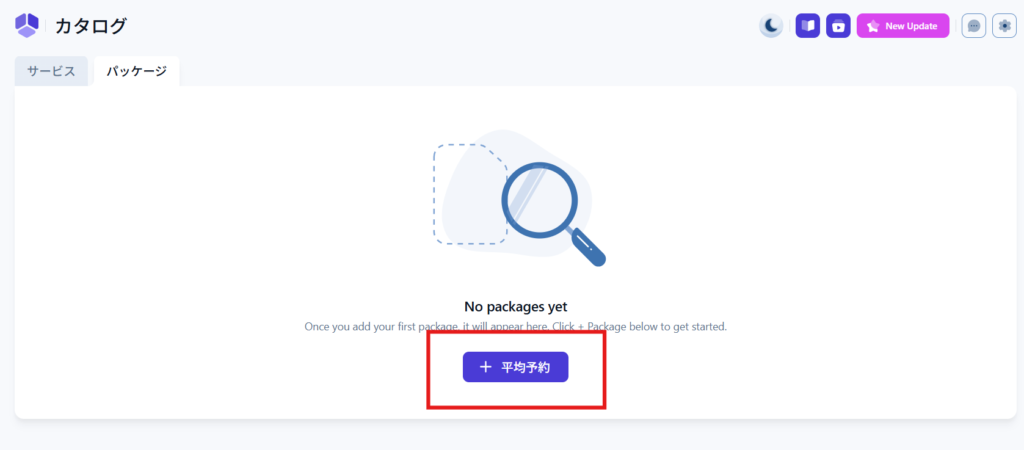This screenshot has width=1024, height=450.
Task: Toggle dark mode with the moon icon
Action: pyautogui.click(x=771, y=26)
